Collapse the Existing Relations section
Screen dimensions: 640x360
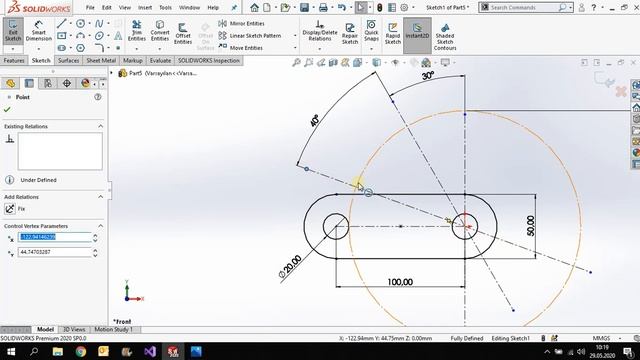pos(100,126)
